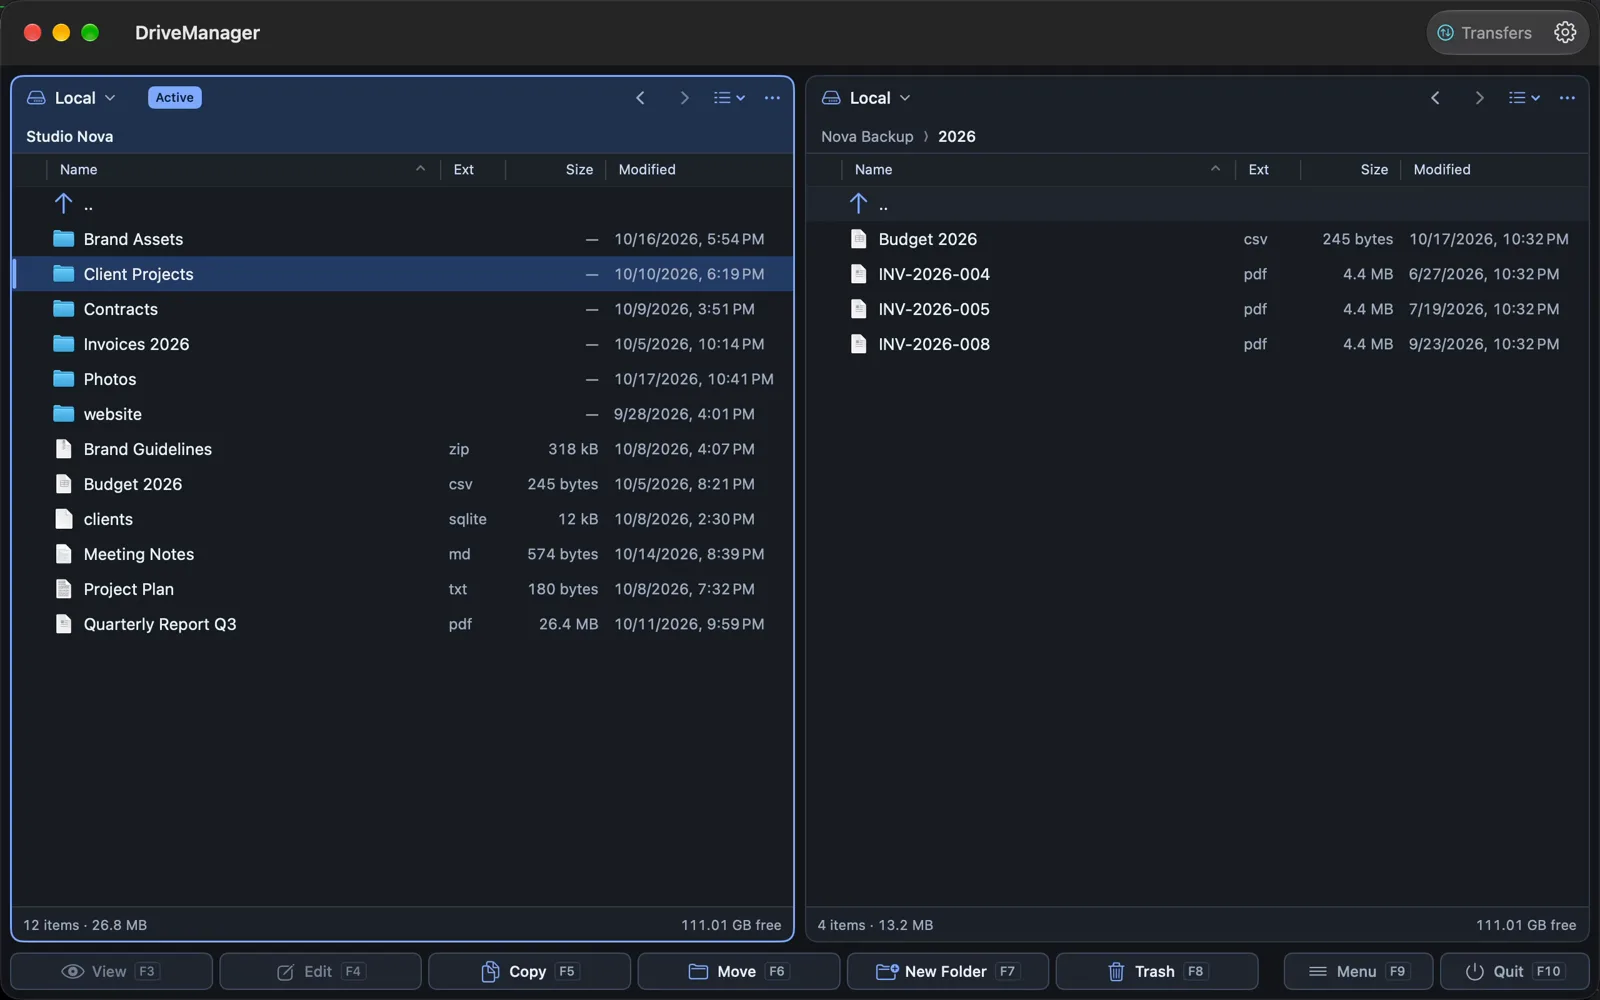Select the clients sqlite file

(403, 519)
